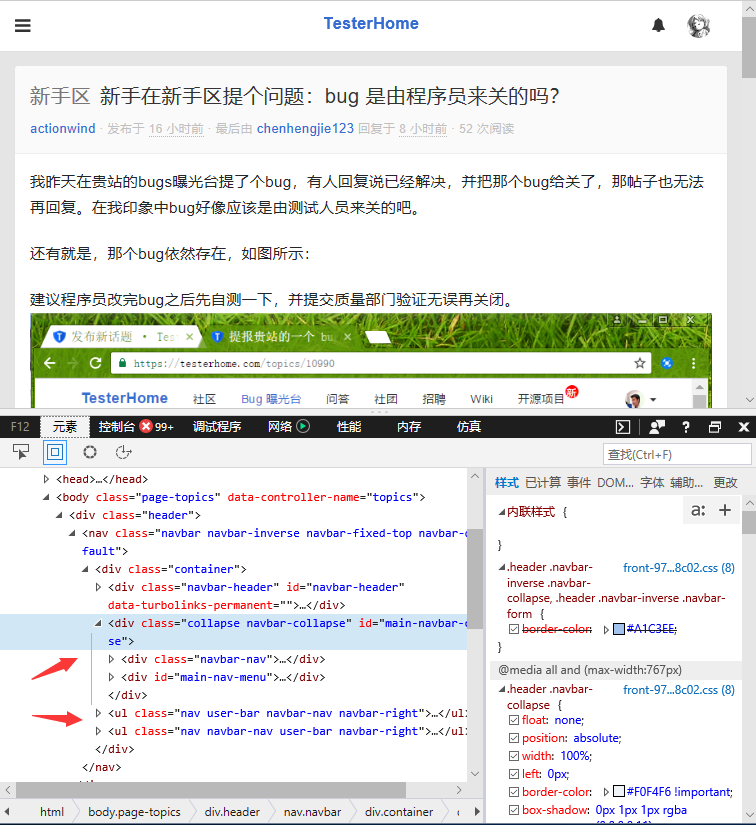Click the accessibility tree toolbar icon
The height and width of the screenshot is (825, 756).
123,452
